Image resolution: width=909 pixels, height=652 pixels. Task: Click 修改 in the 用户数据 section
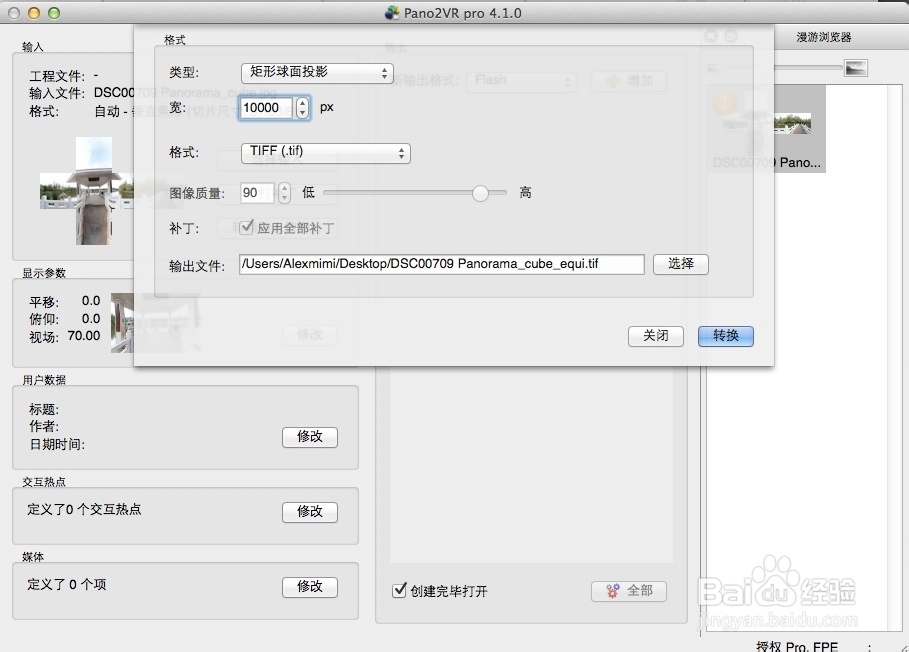tap(310, 437)
